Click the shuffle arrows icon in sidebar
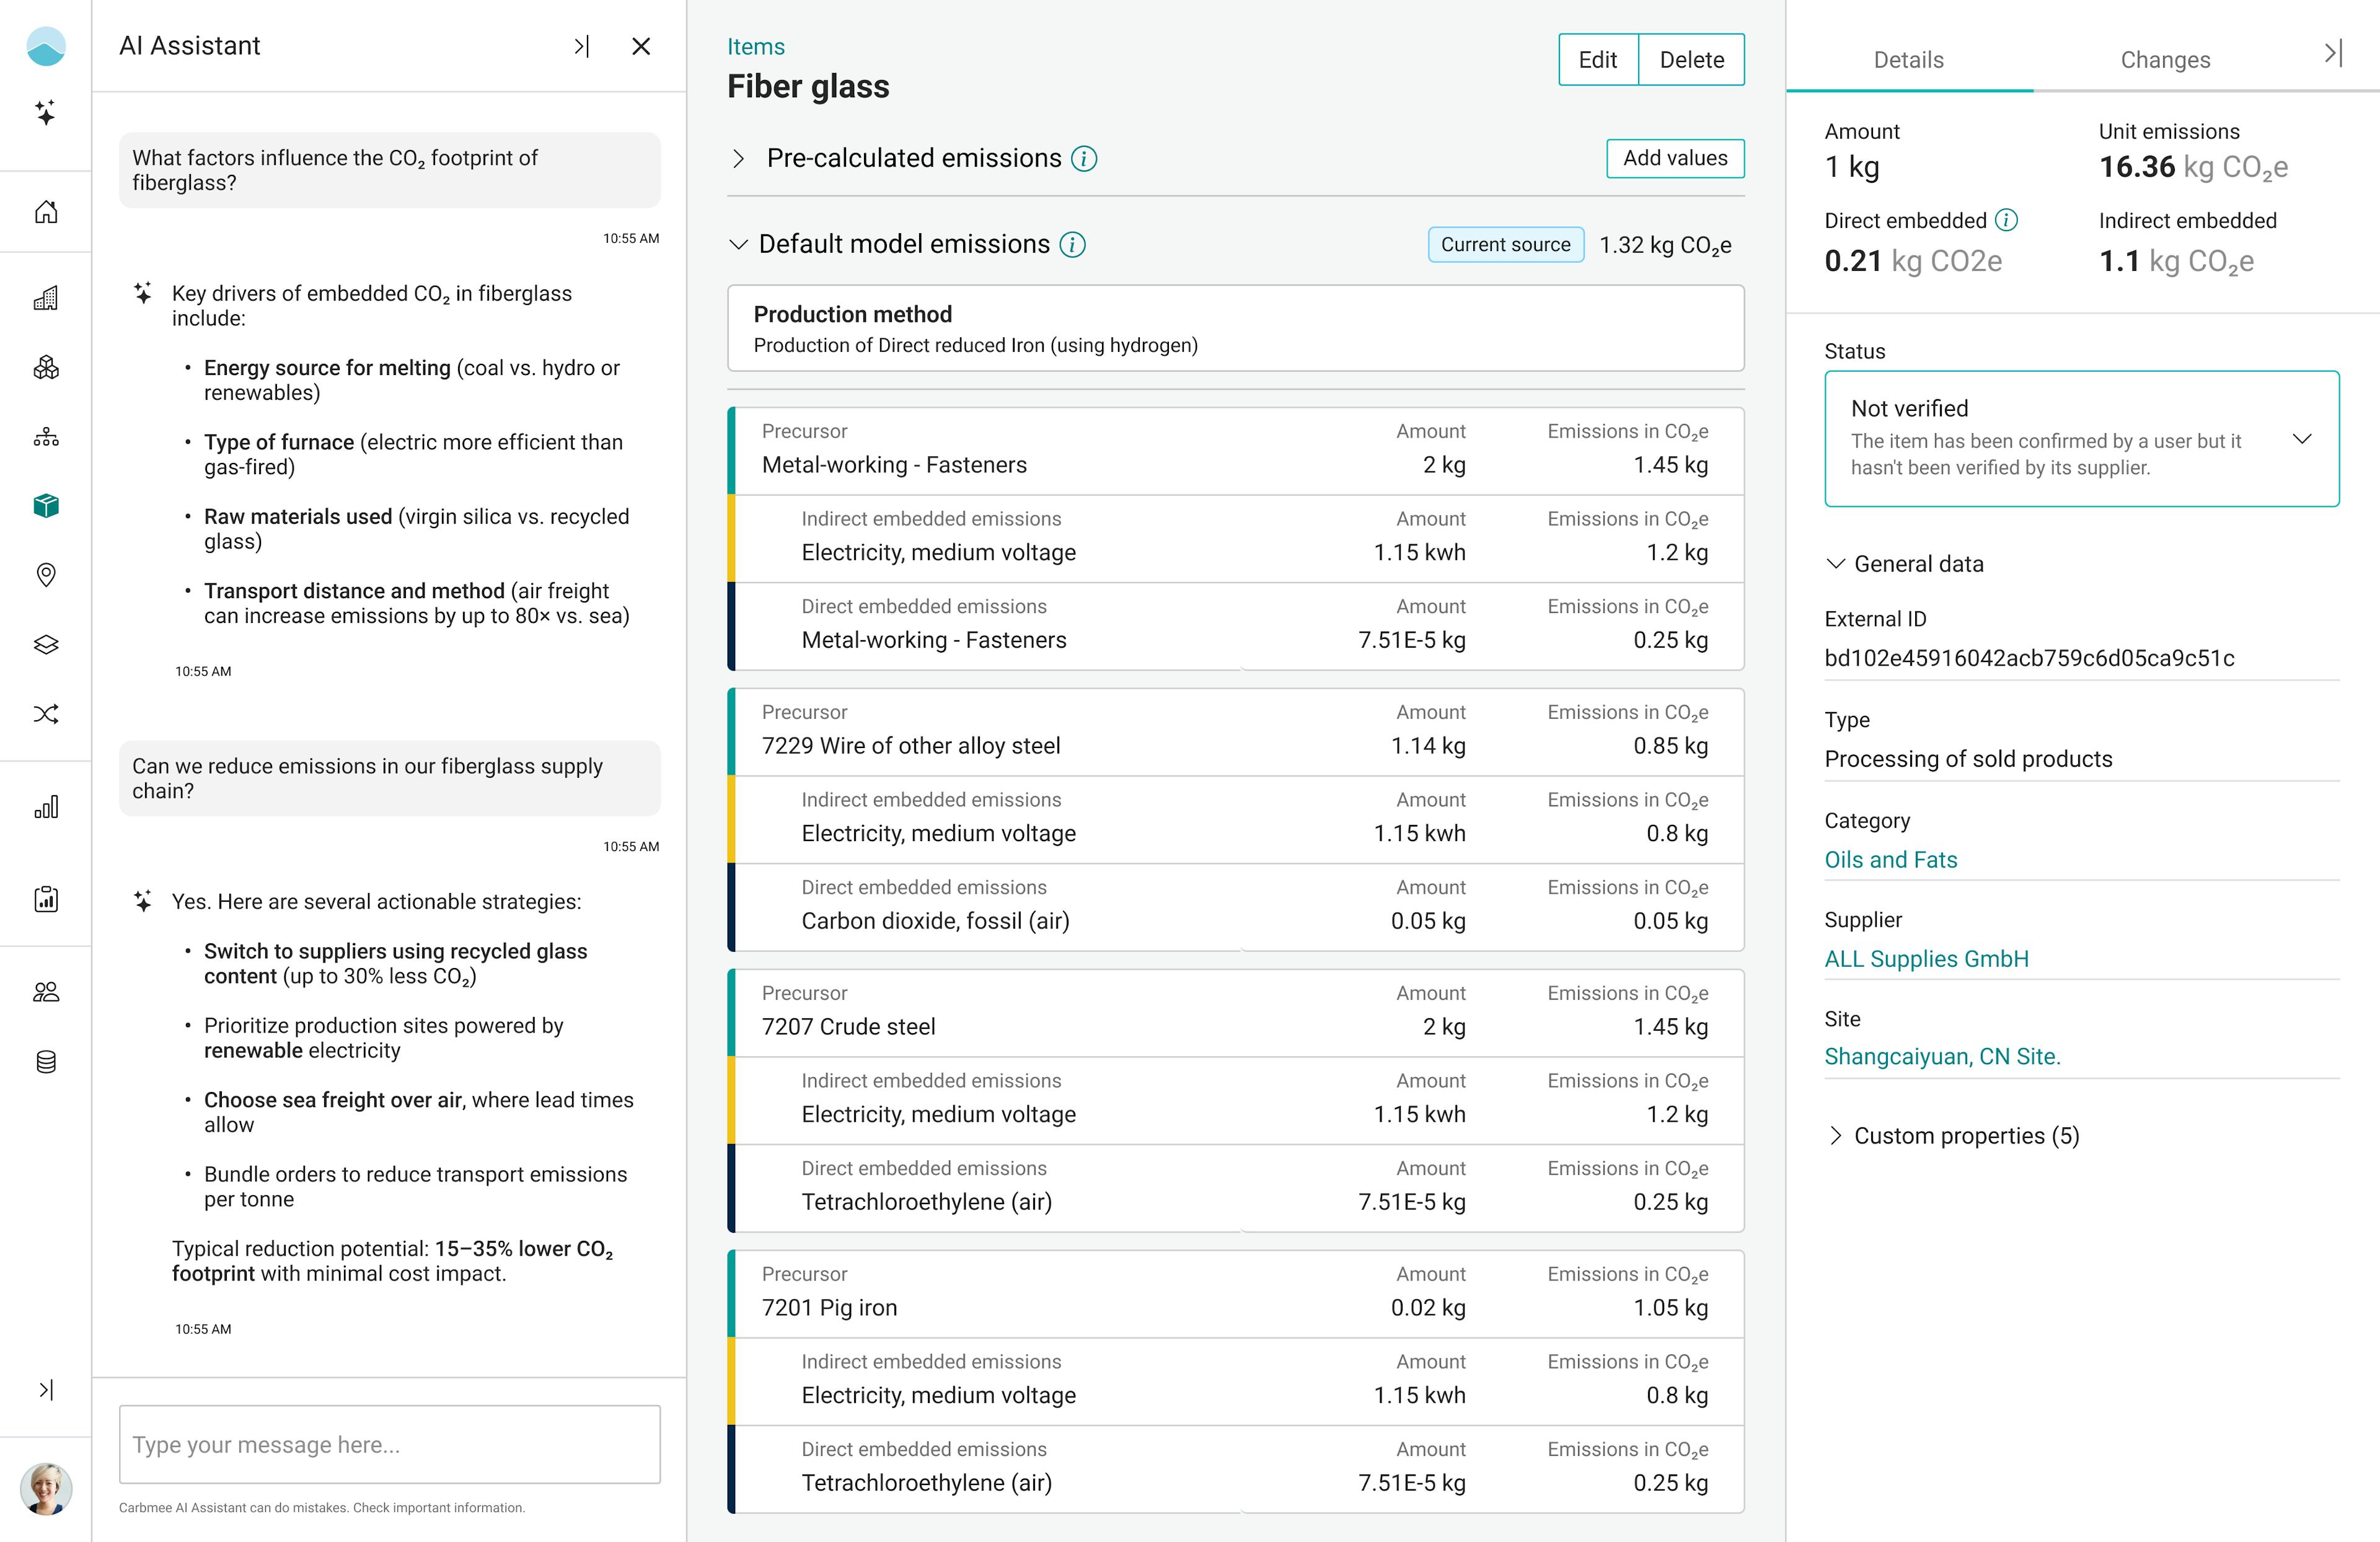2380x1542 pixels. [x=46, y=714]
